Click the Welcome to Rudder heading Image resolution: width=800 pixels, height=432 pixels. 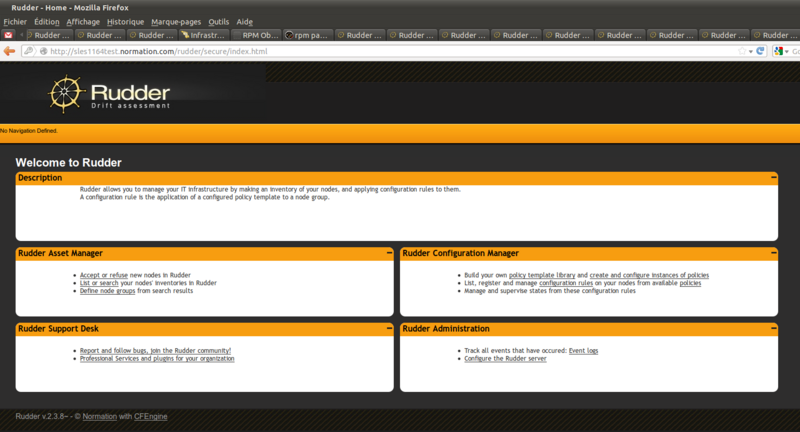pyautogui.click(x=68, y=163)
